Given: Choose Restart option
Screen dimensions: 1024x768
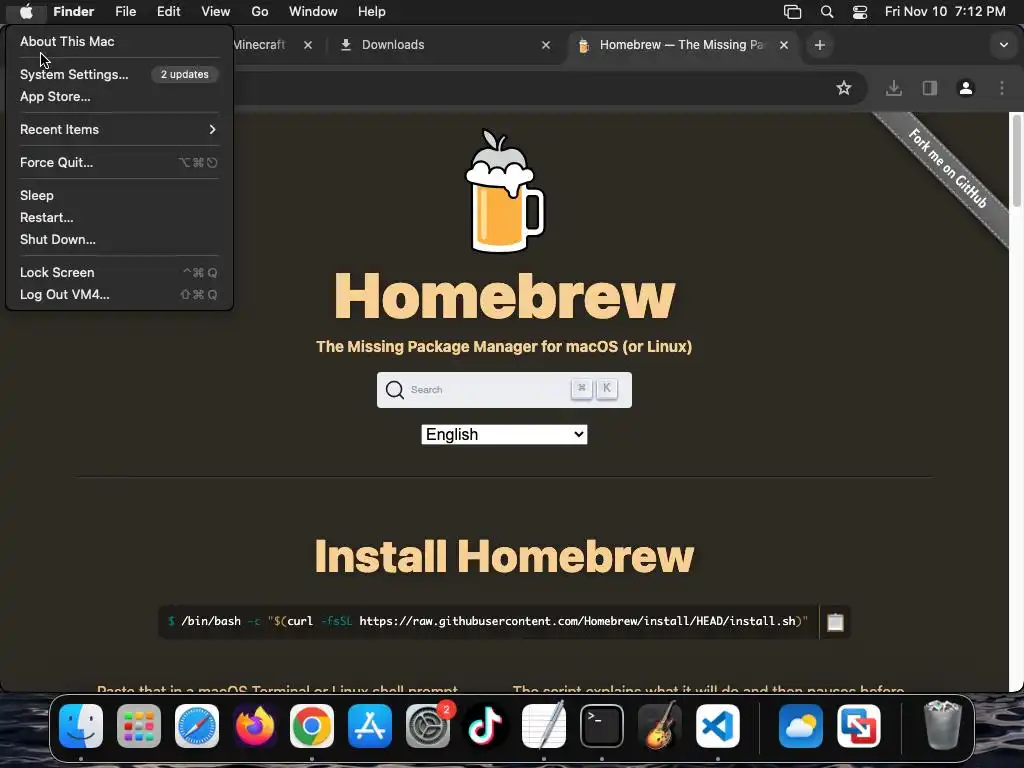Looking at the screenshot, I should pyautogui.click(x=46, y=217).
